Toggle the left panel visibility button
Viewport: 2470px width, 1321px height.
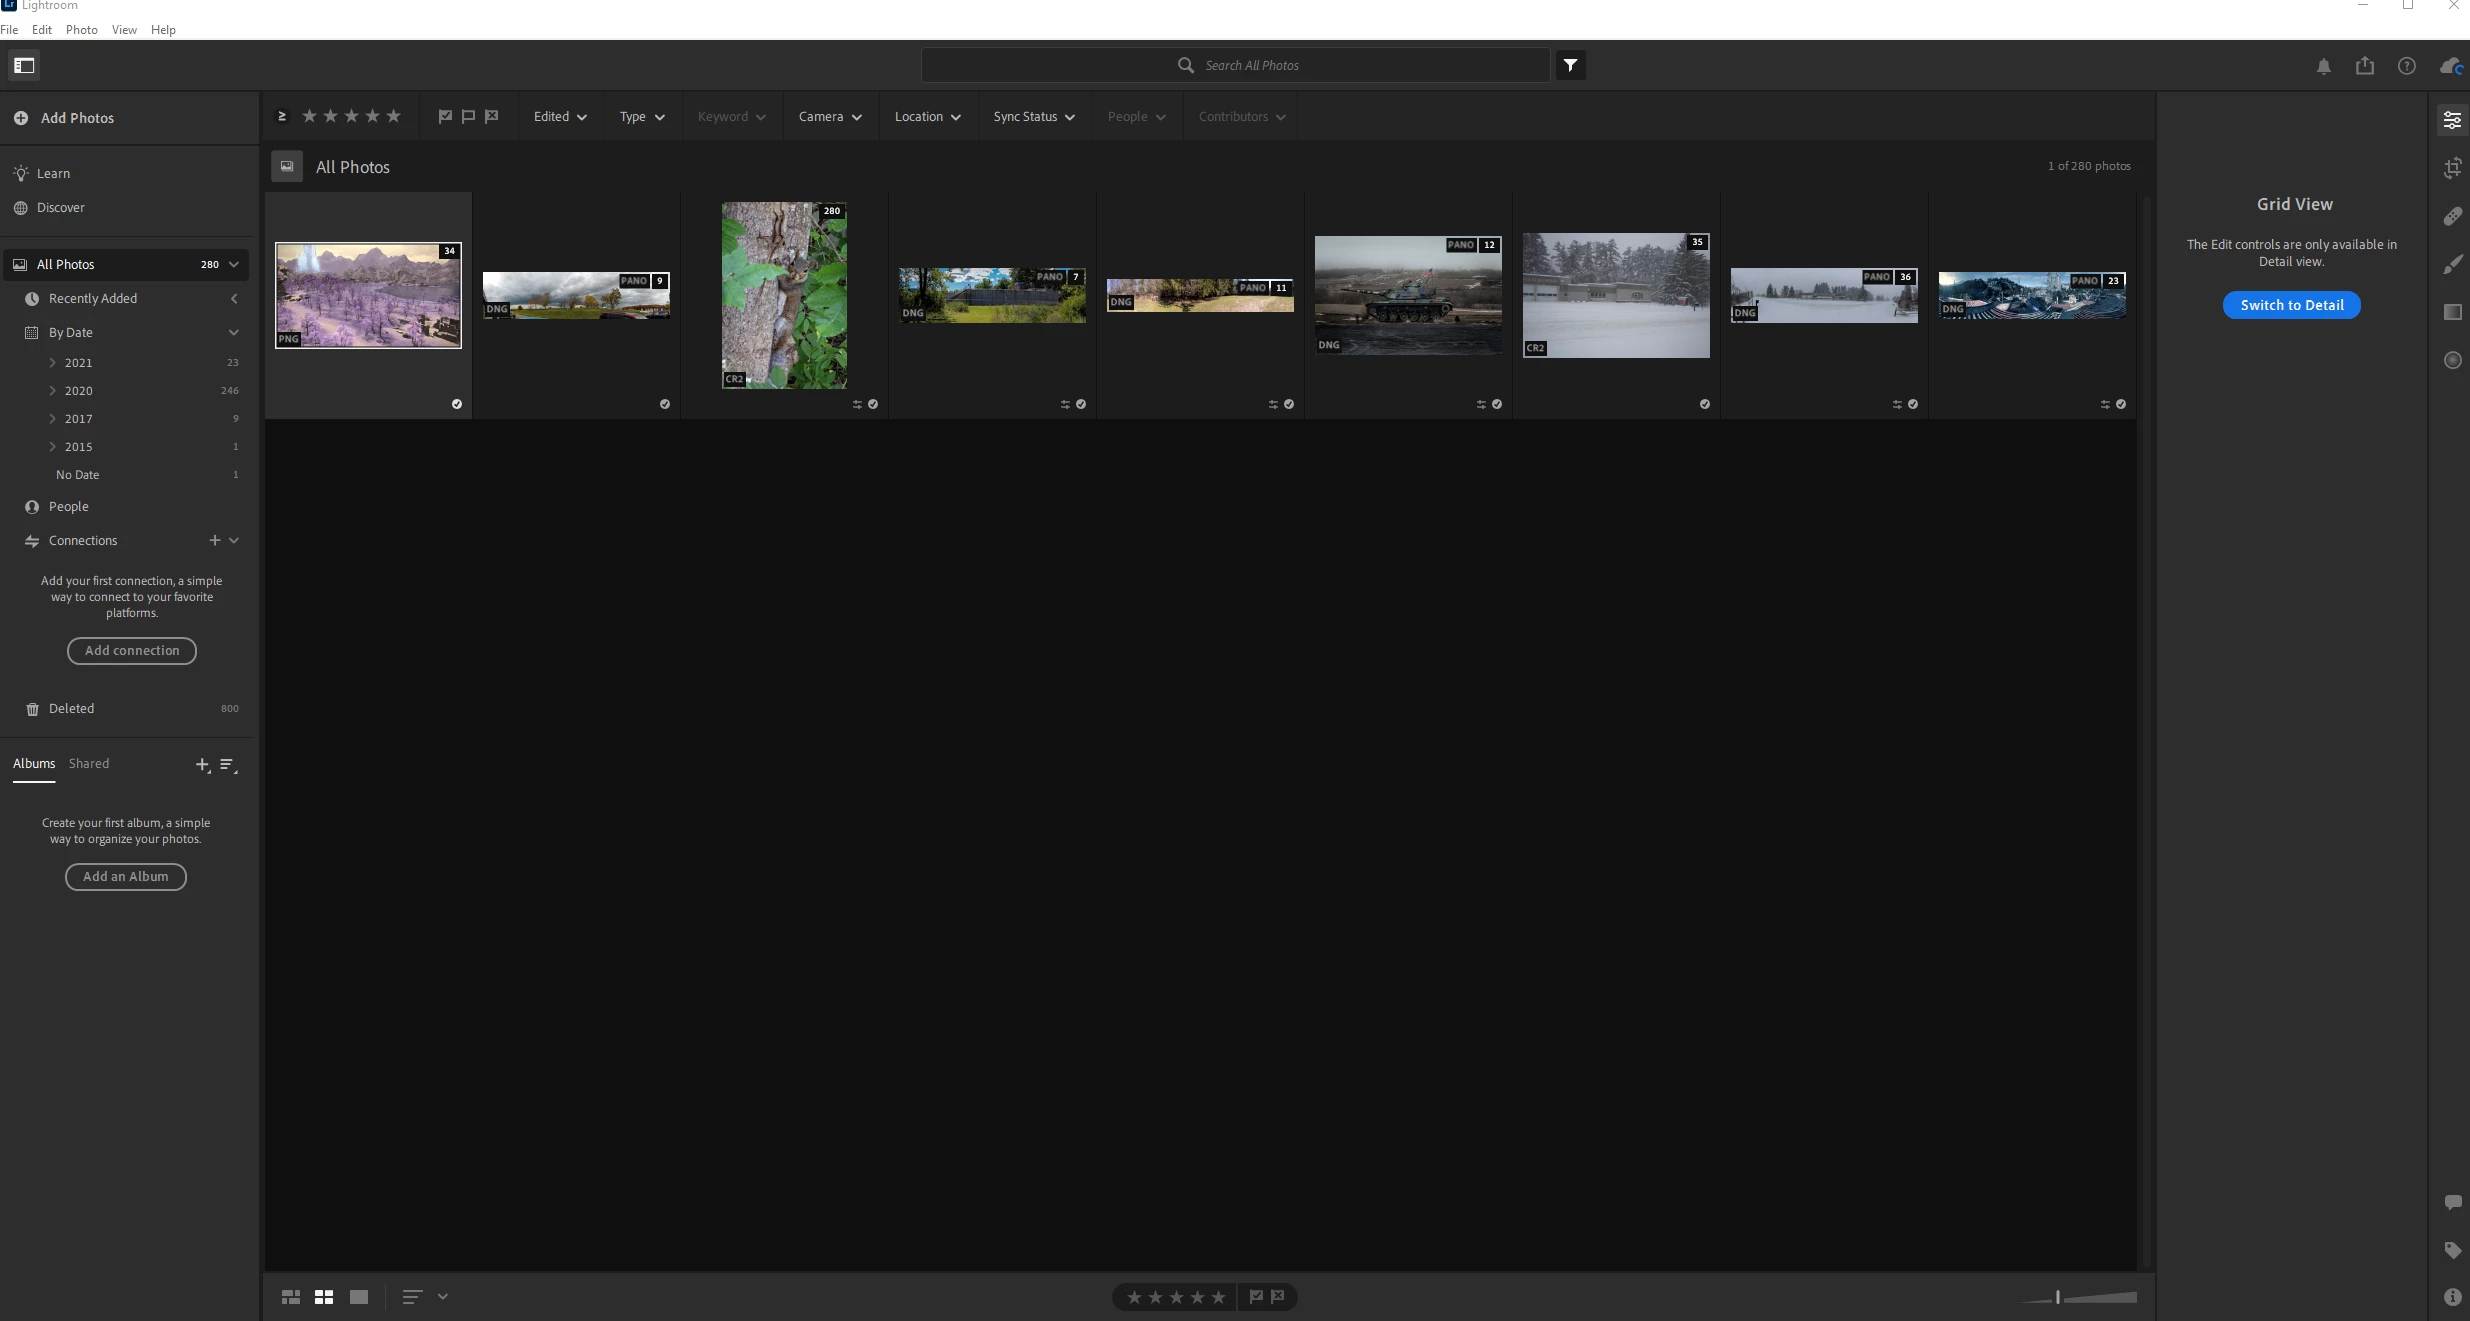24,65
